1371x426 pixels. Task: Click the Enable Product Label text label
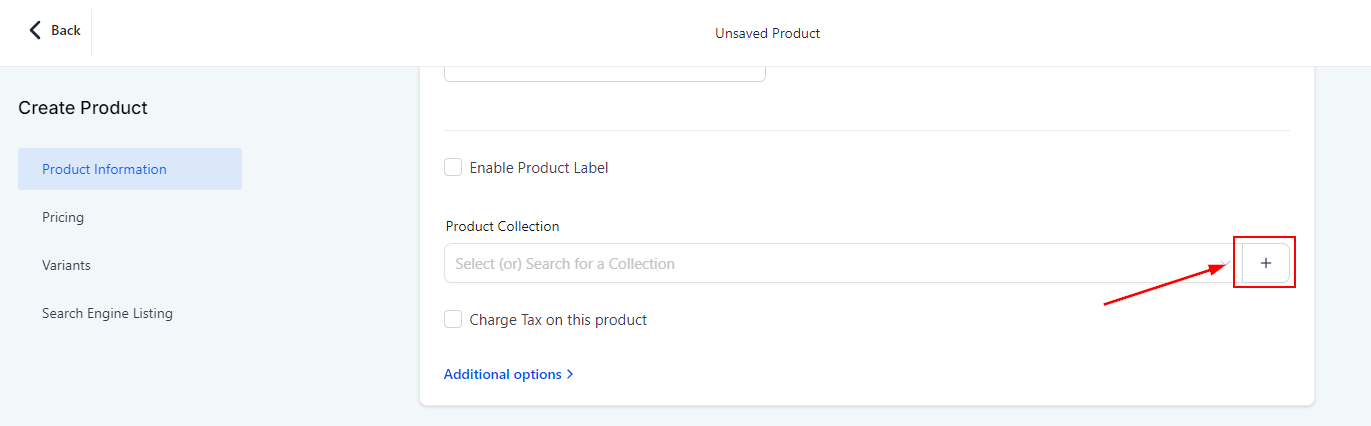click(539, 168)
